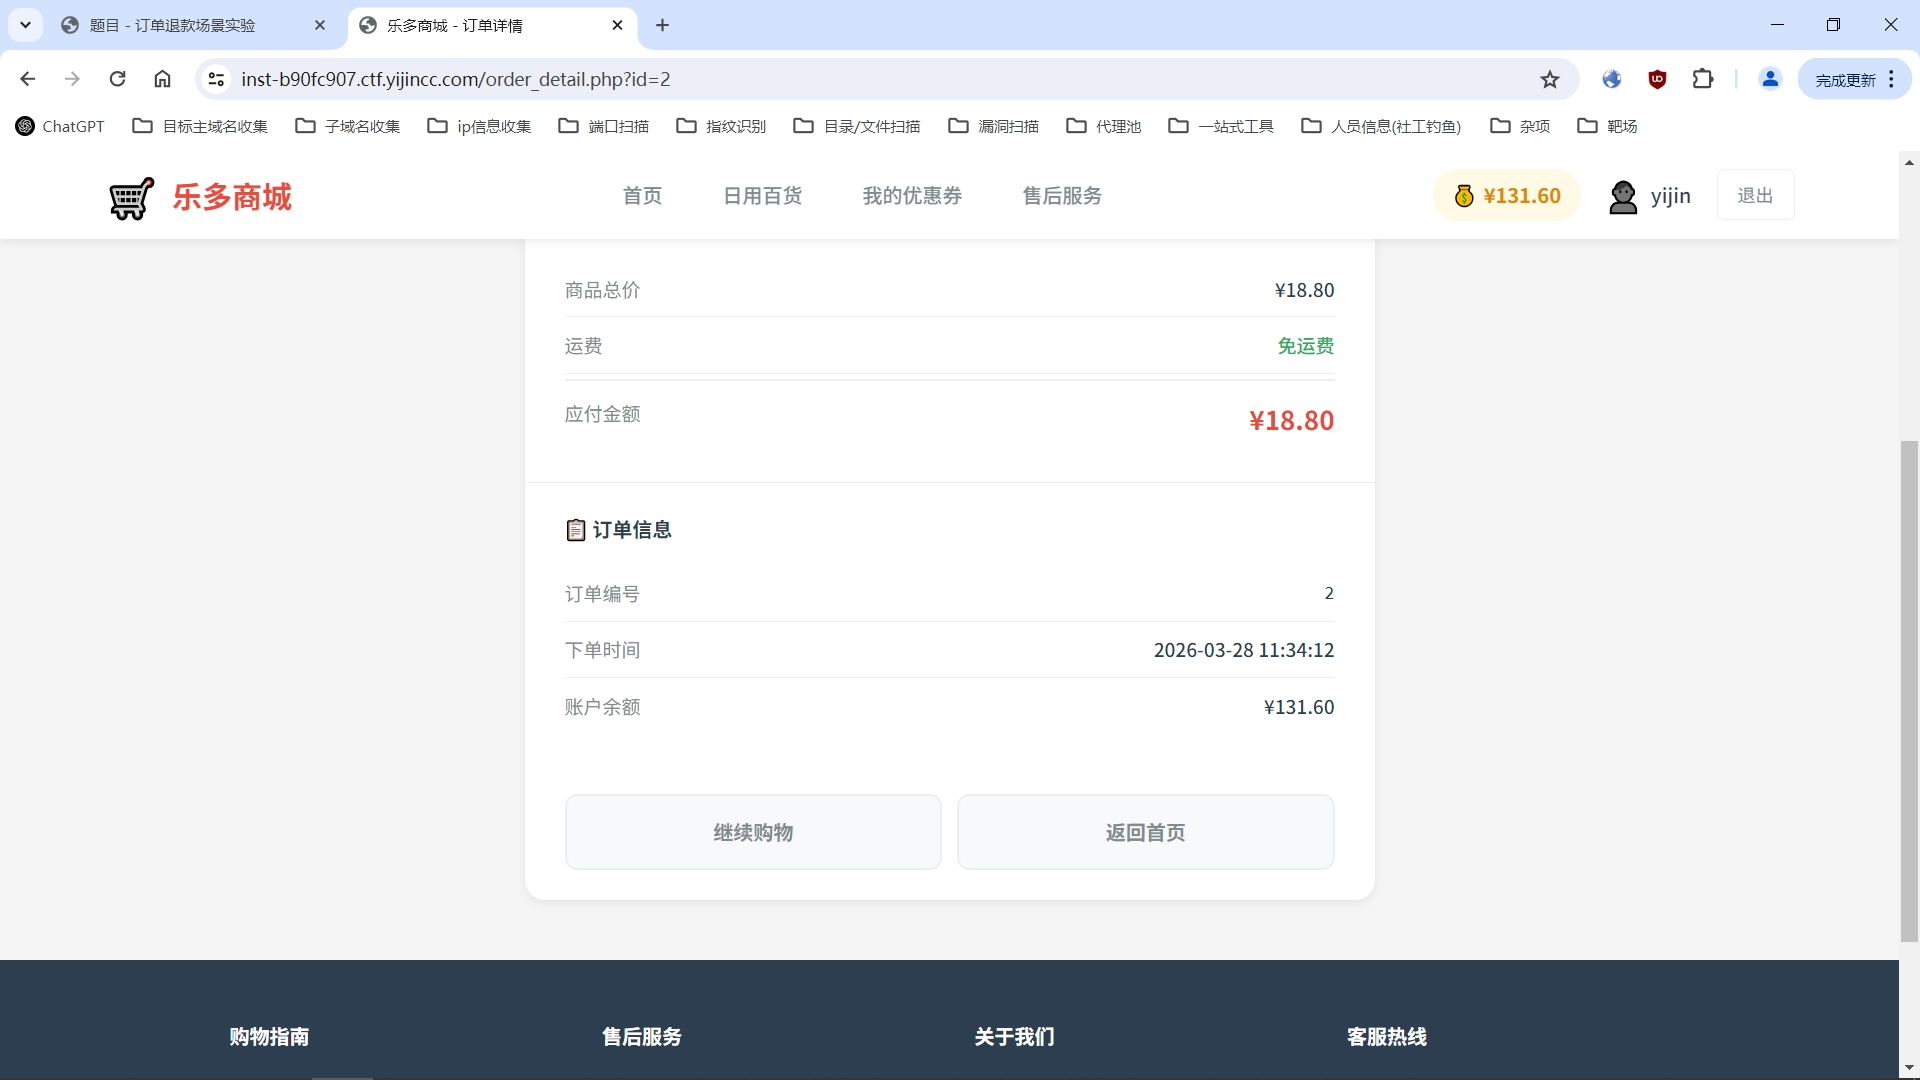The height and width of the screenshot is (1080, 1920).
Task: Open the 端口扫描 bookmark folder
Action: 604,126
